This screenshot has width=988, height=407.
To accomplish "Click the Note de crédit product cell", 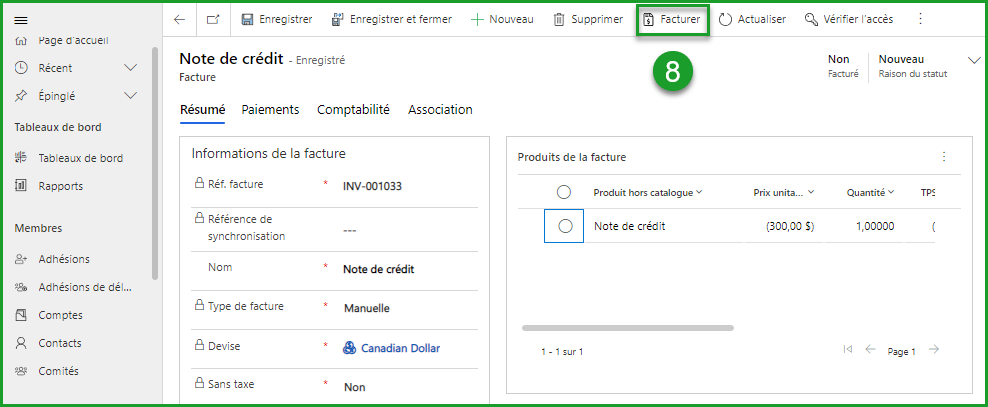I will tap(629, 226).
